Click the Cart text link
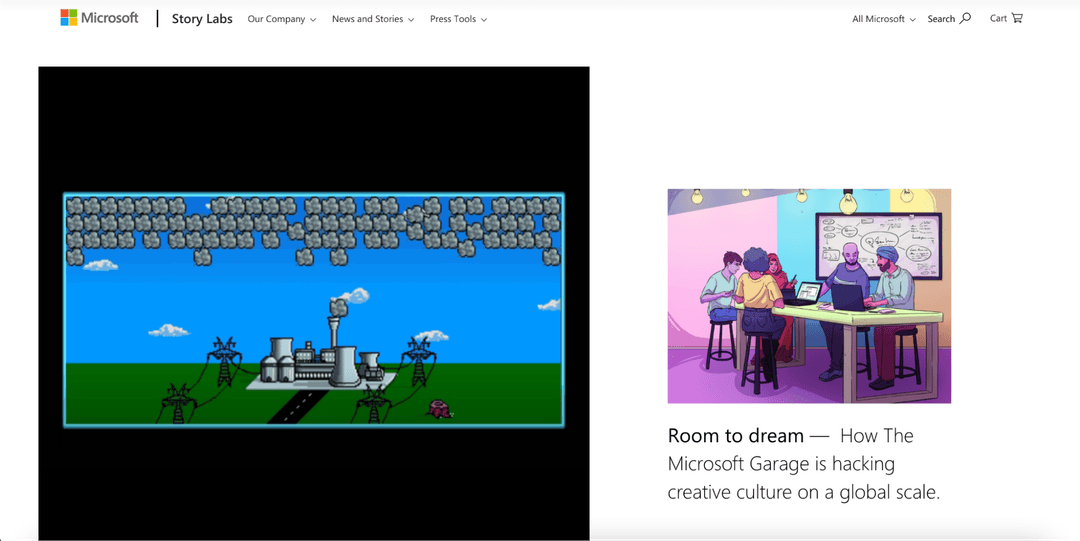The width and height of the screenshot is (1080, 541). [998, 18]
